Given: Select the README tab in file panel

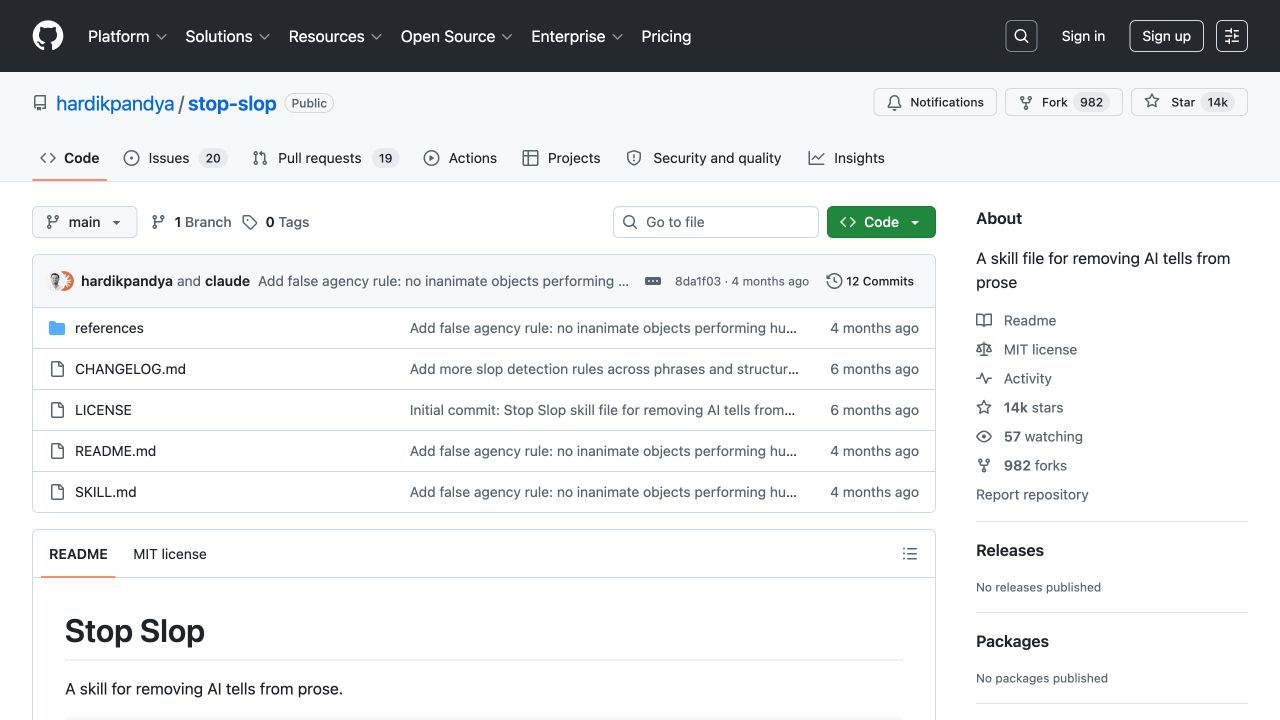Looking at the screenshot, I should click(78, 554).
